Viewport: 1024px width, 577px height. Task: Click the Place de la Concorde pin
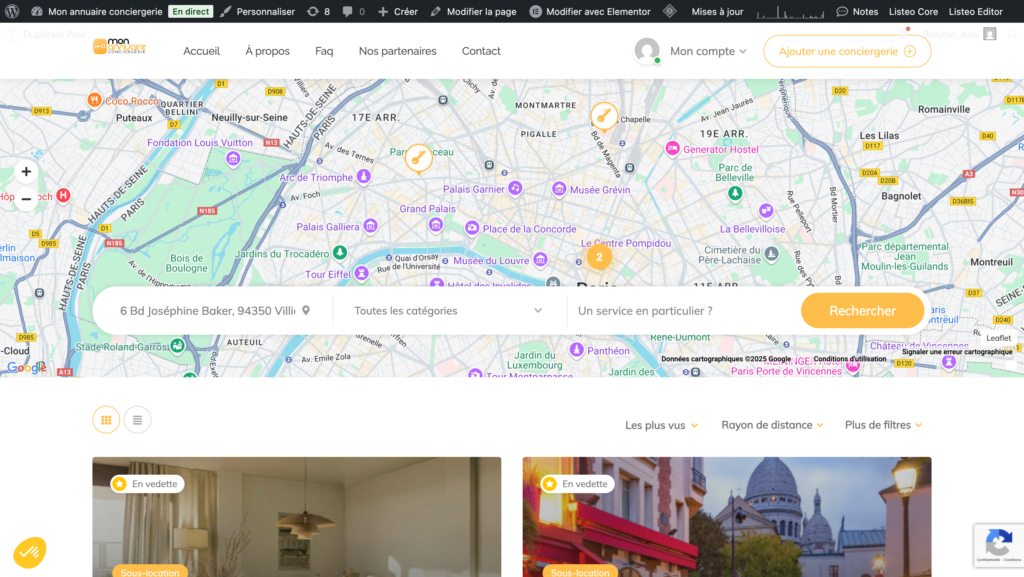point(472,228)
